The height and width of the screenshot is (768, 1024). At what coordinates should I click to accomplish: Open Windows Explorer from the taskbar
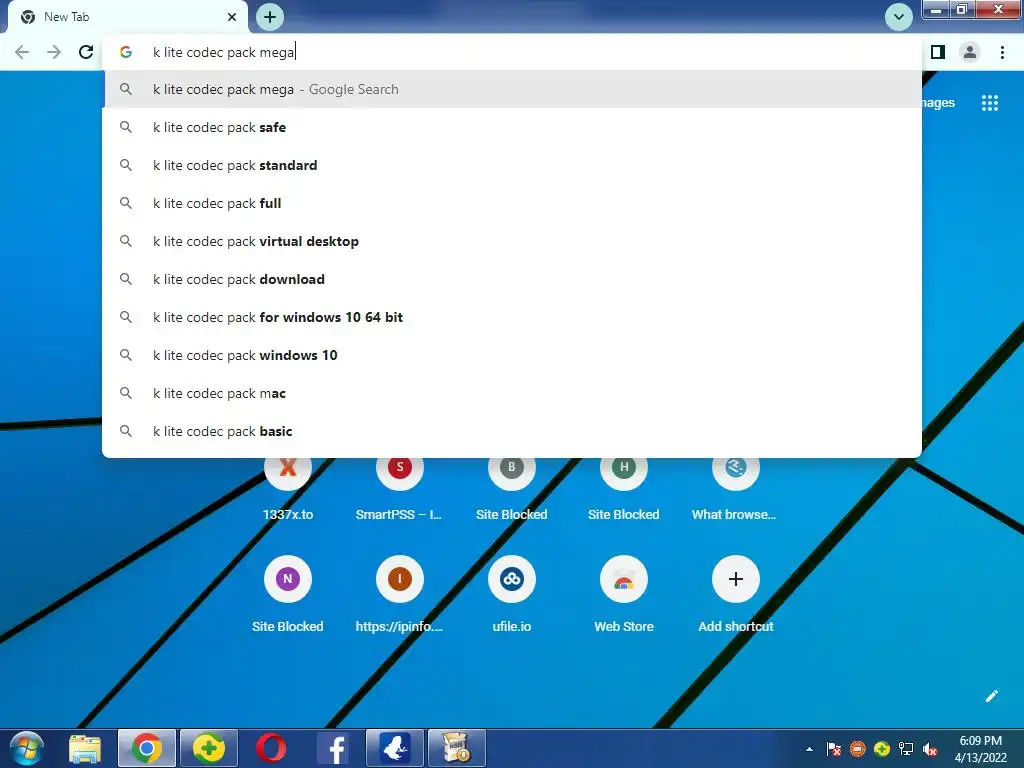[x=86, y=748]
